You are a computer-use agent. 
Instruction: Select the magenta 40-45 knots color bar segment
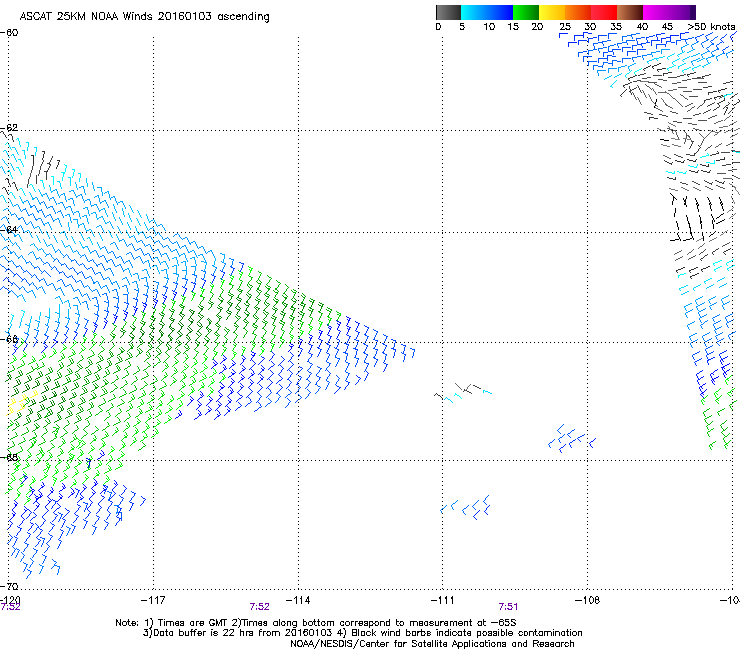[656, 12]
